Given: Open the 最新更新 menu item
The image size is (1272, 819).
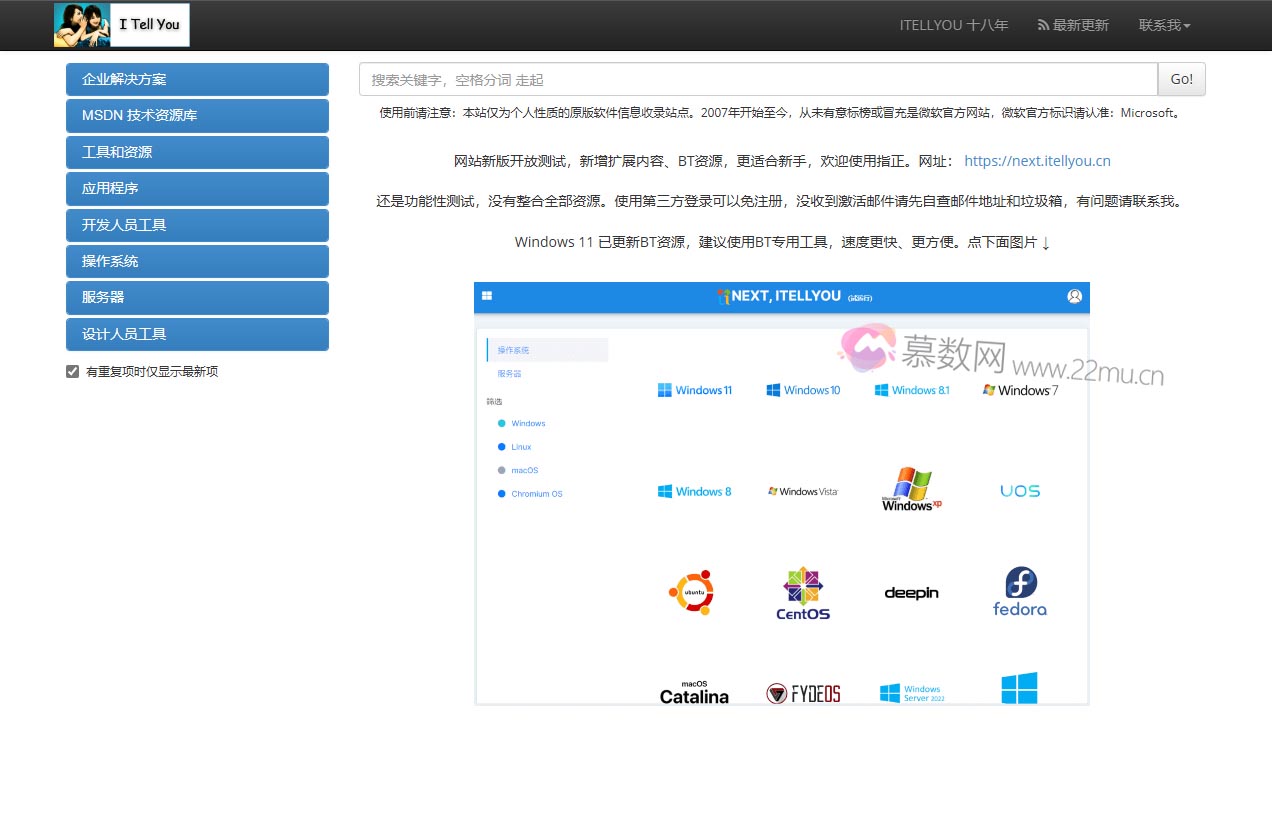Looking at the screenshot, I should pos(1073,25).
